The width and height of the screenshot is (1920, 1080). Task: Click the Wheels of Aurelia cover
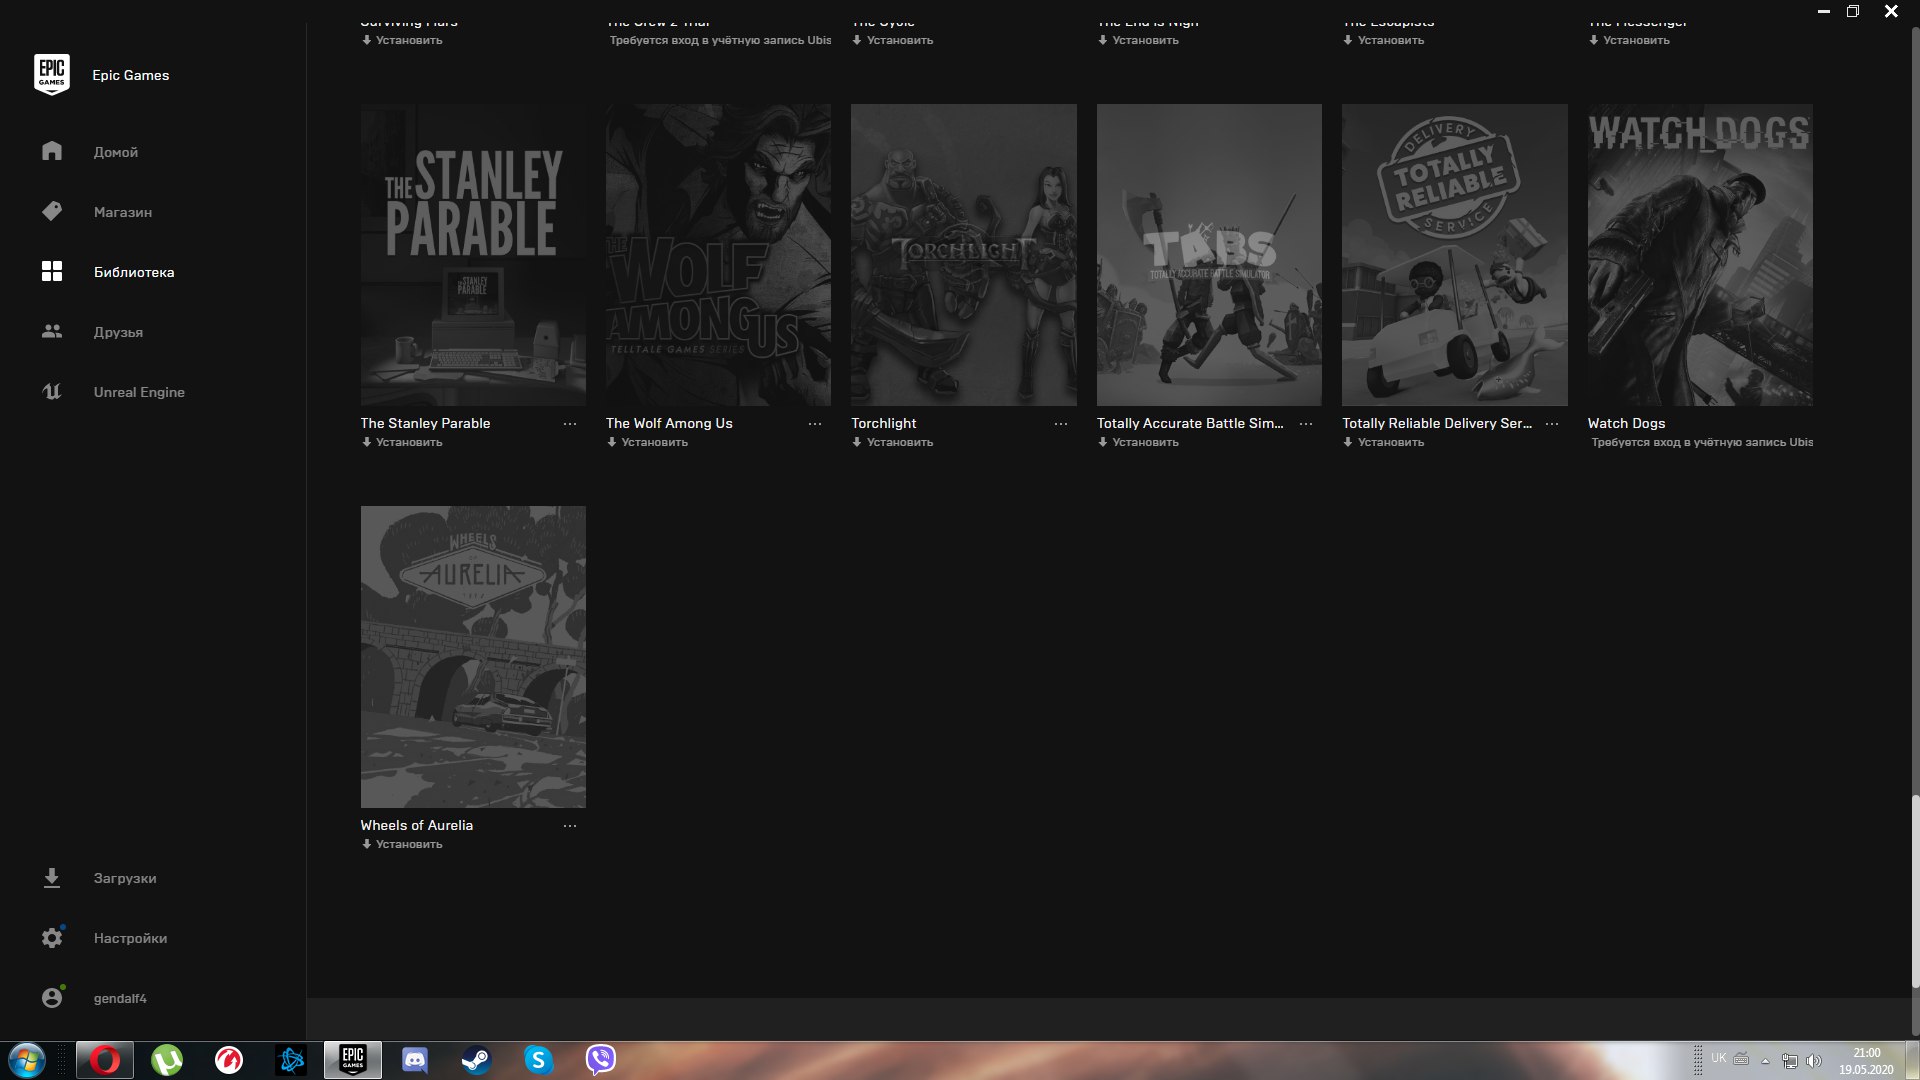tap(473, 657)
